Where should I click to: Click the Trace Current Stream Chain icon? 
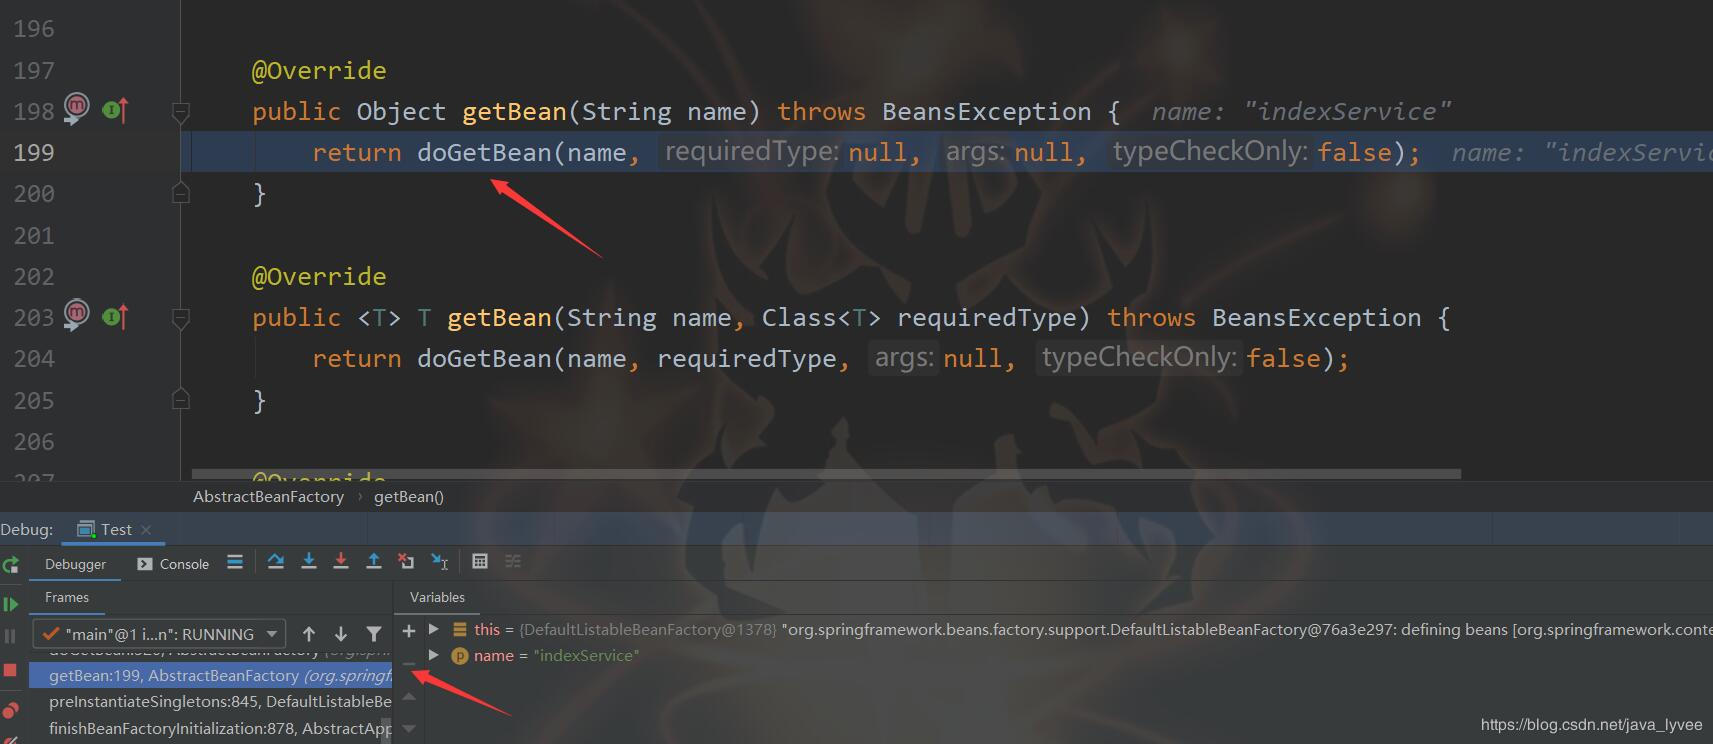point(513,562)
